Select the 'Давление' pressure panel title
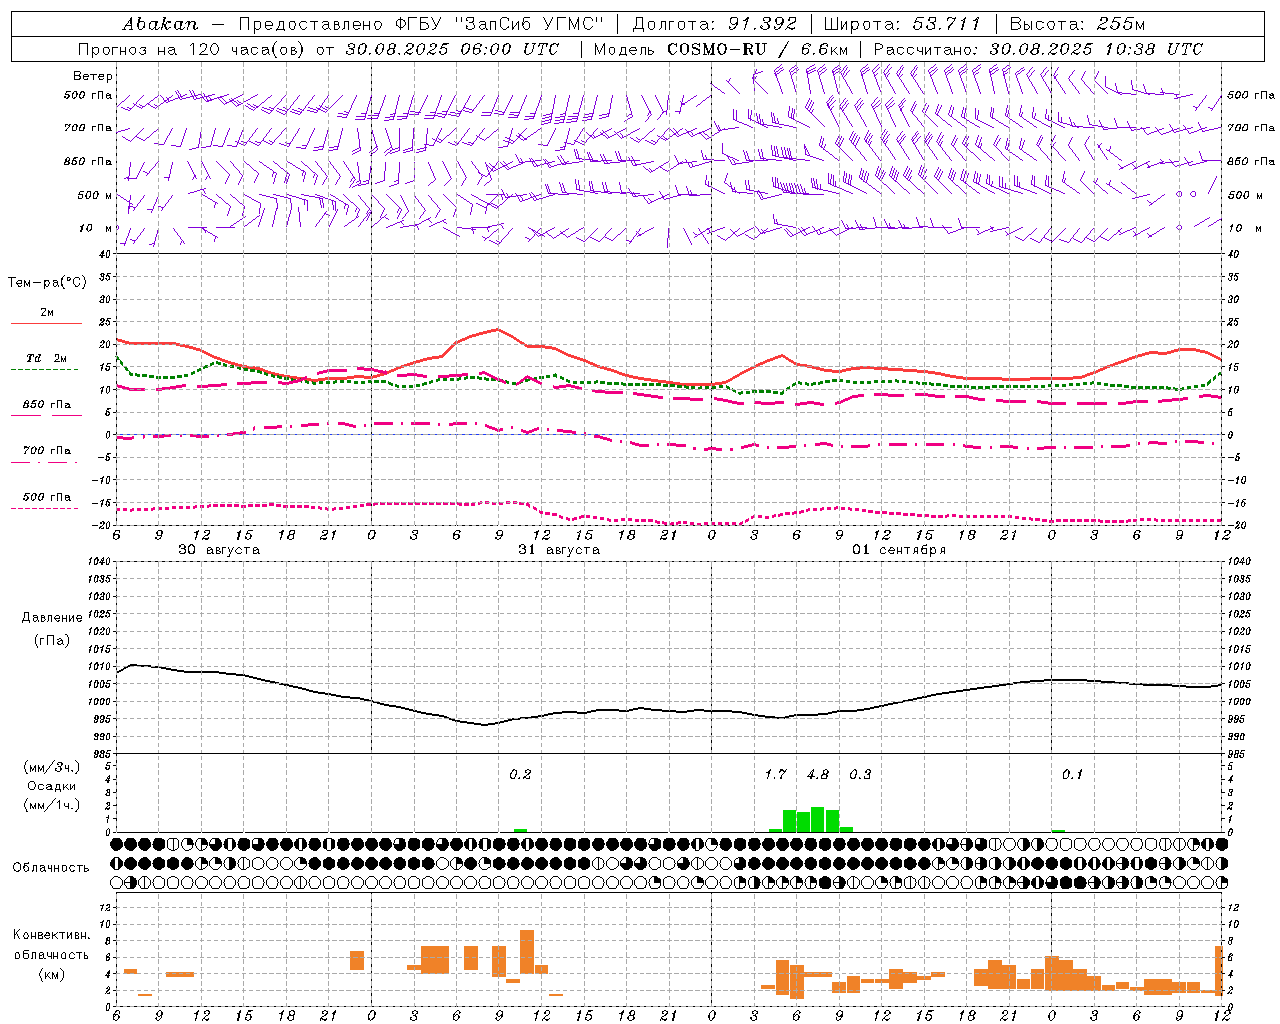The height and width of the screenshot is (1024, 1280). [51, 617]
